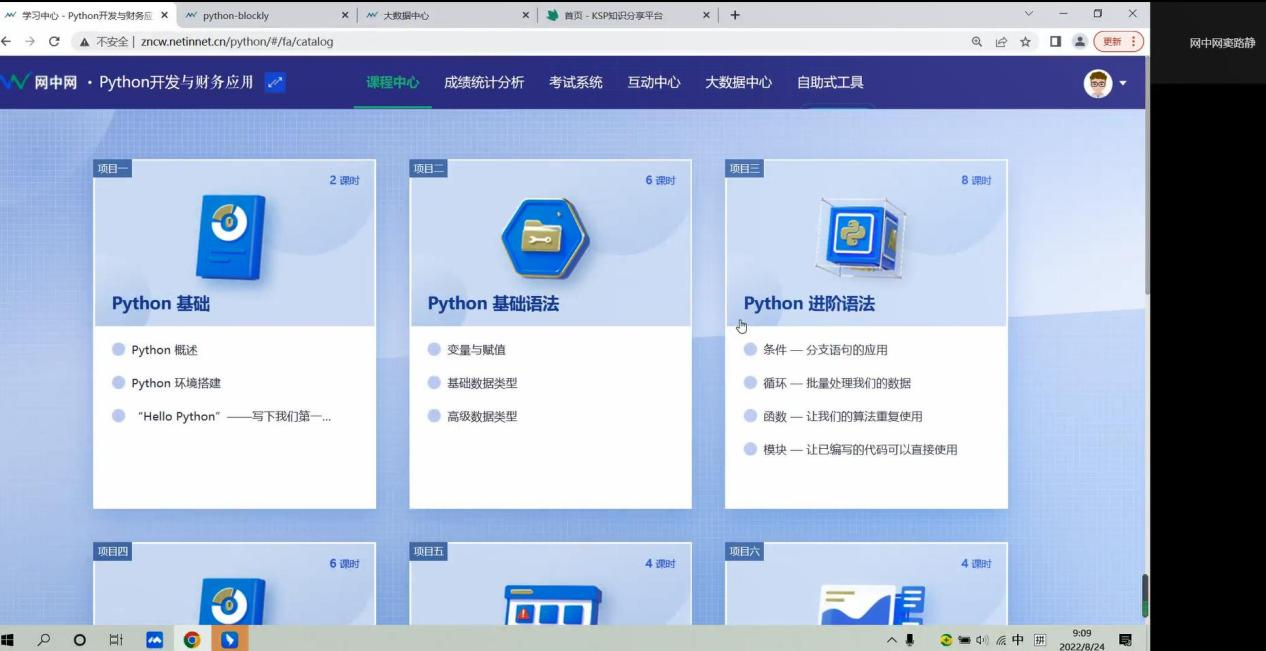Image resolution: width=1266 pixels, height=651 pixels.
Task: Open the 高级数据类型 lesson
Action: 482,416
